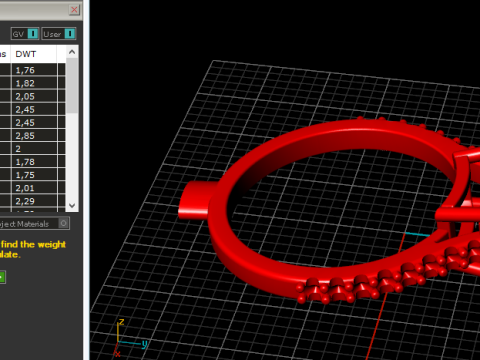The height and width of the screenshot is (360, 480).
Task: Select the 1,78 DWT cell
Action: [x=34, y=162]
